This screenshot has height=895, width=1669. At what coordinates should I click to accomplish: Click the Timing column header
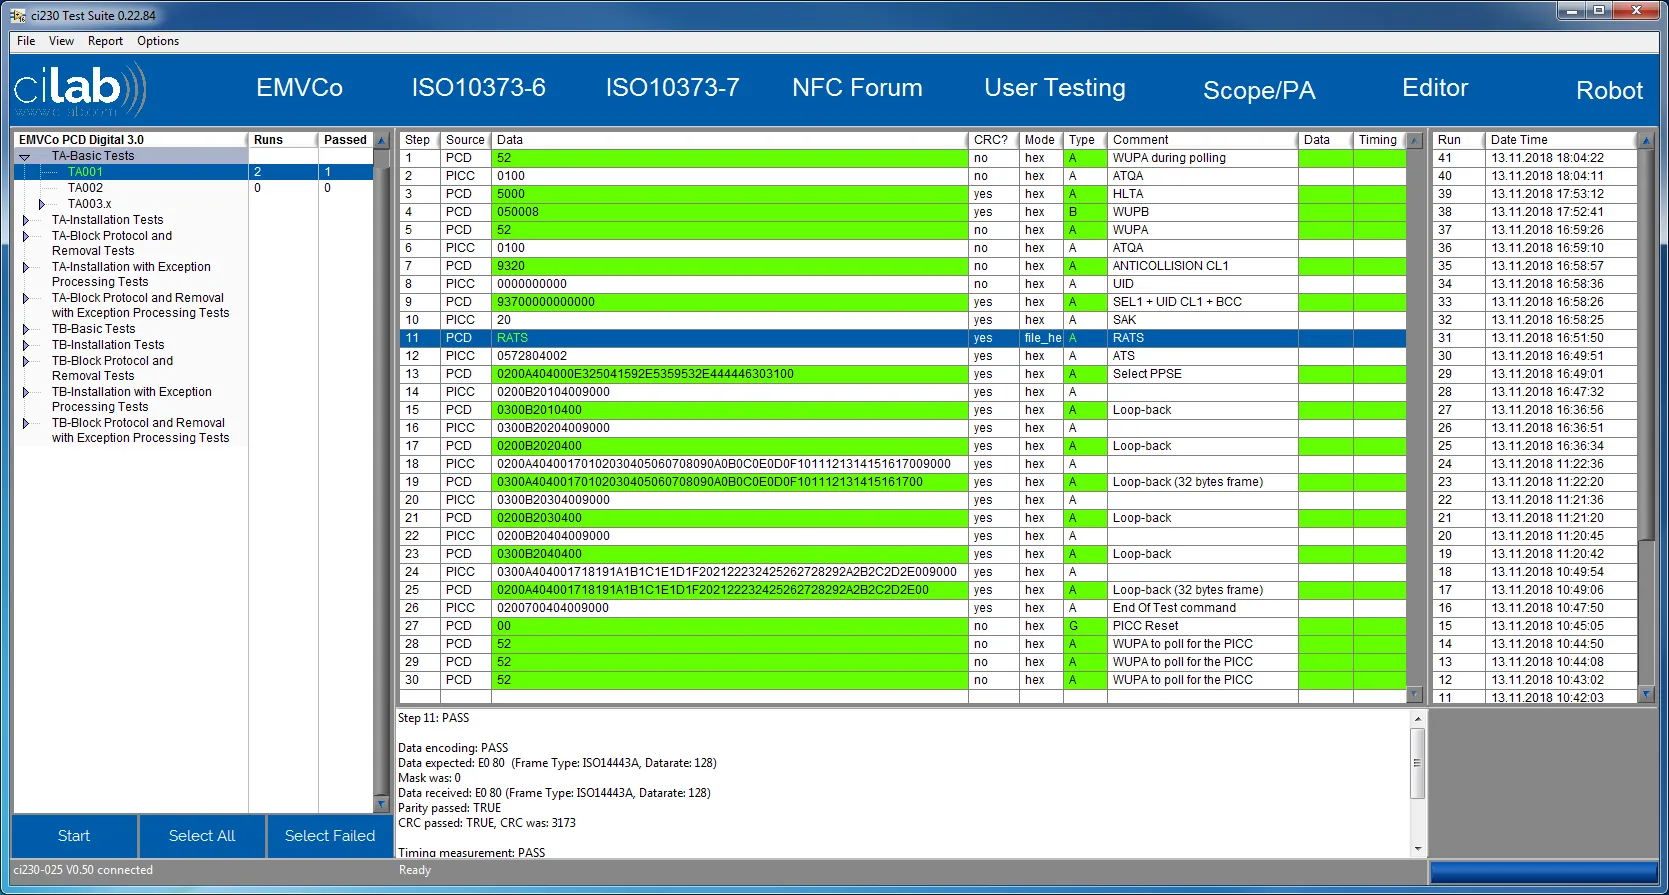1378,140
